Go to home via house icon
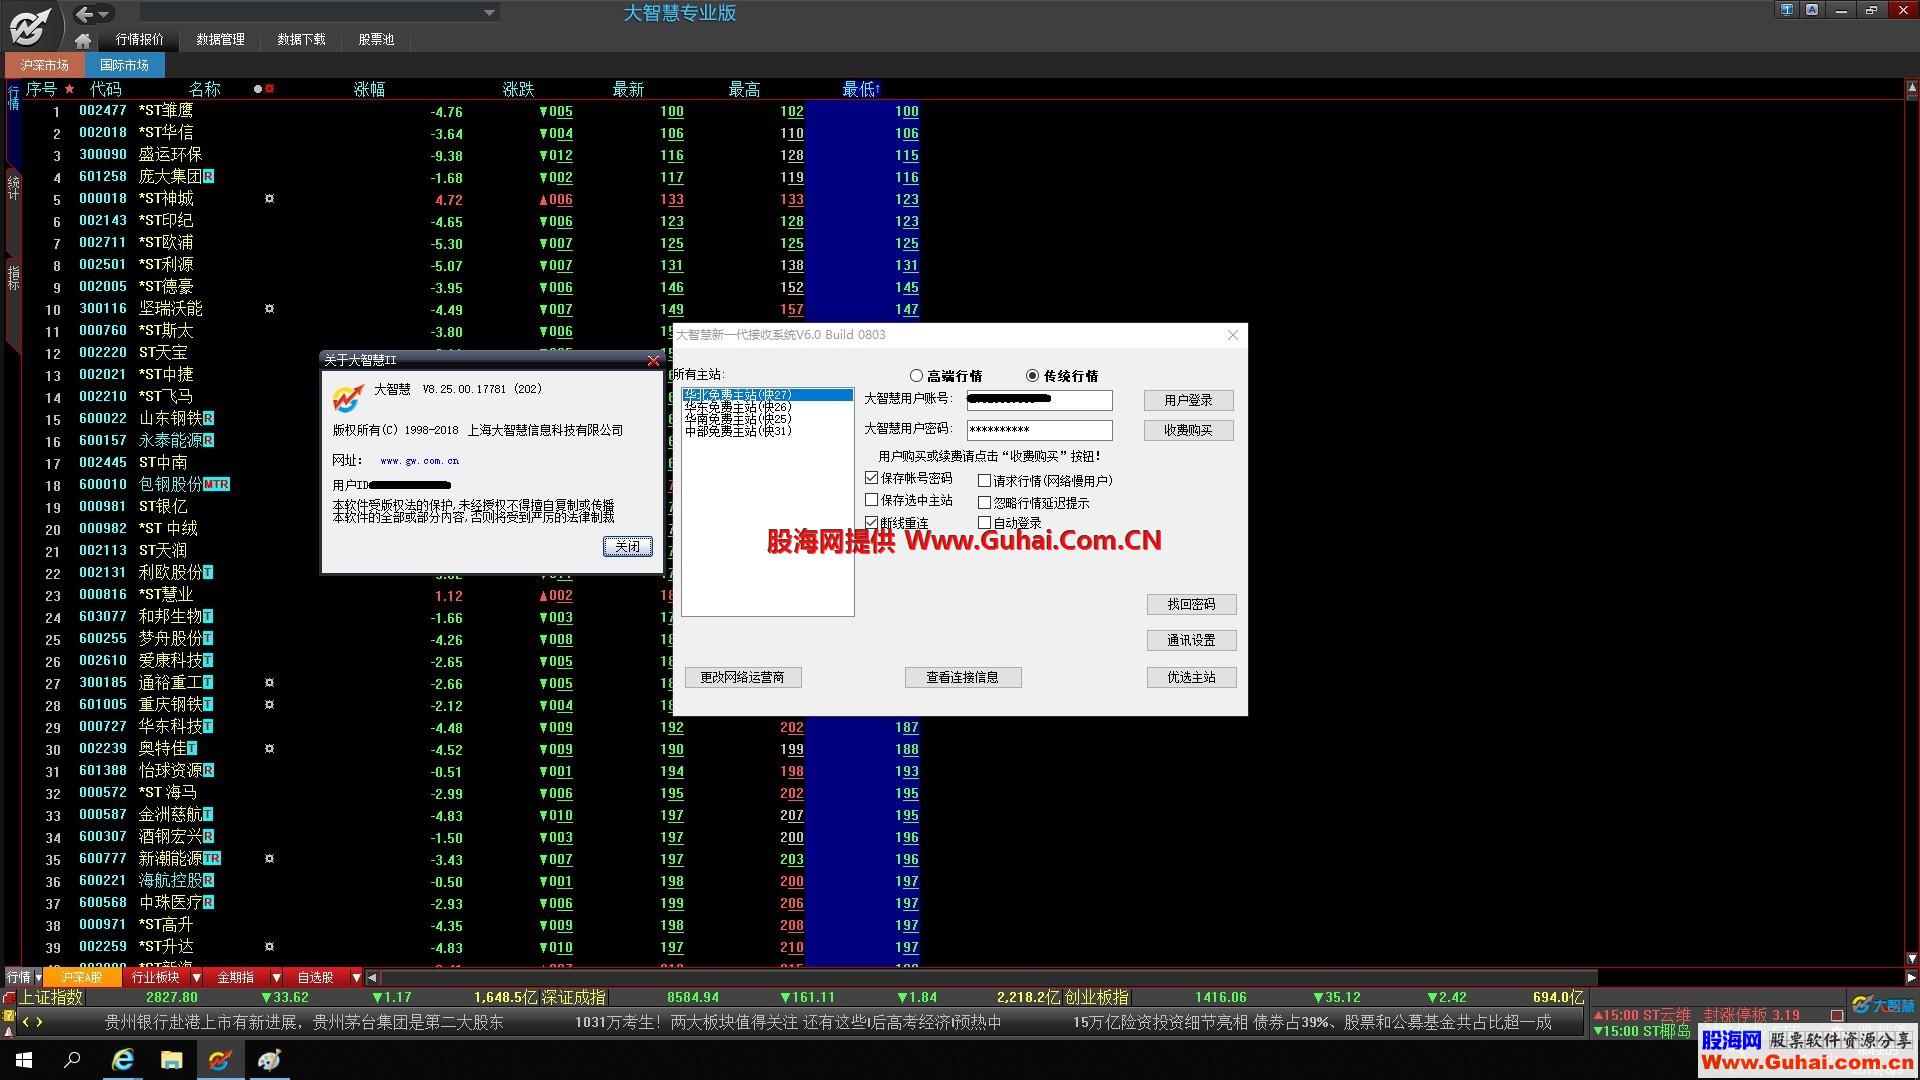Screen dimensions: 1920x1080 (x=83, y=40)
